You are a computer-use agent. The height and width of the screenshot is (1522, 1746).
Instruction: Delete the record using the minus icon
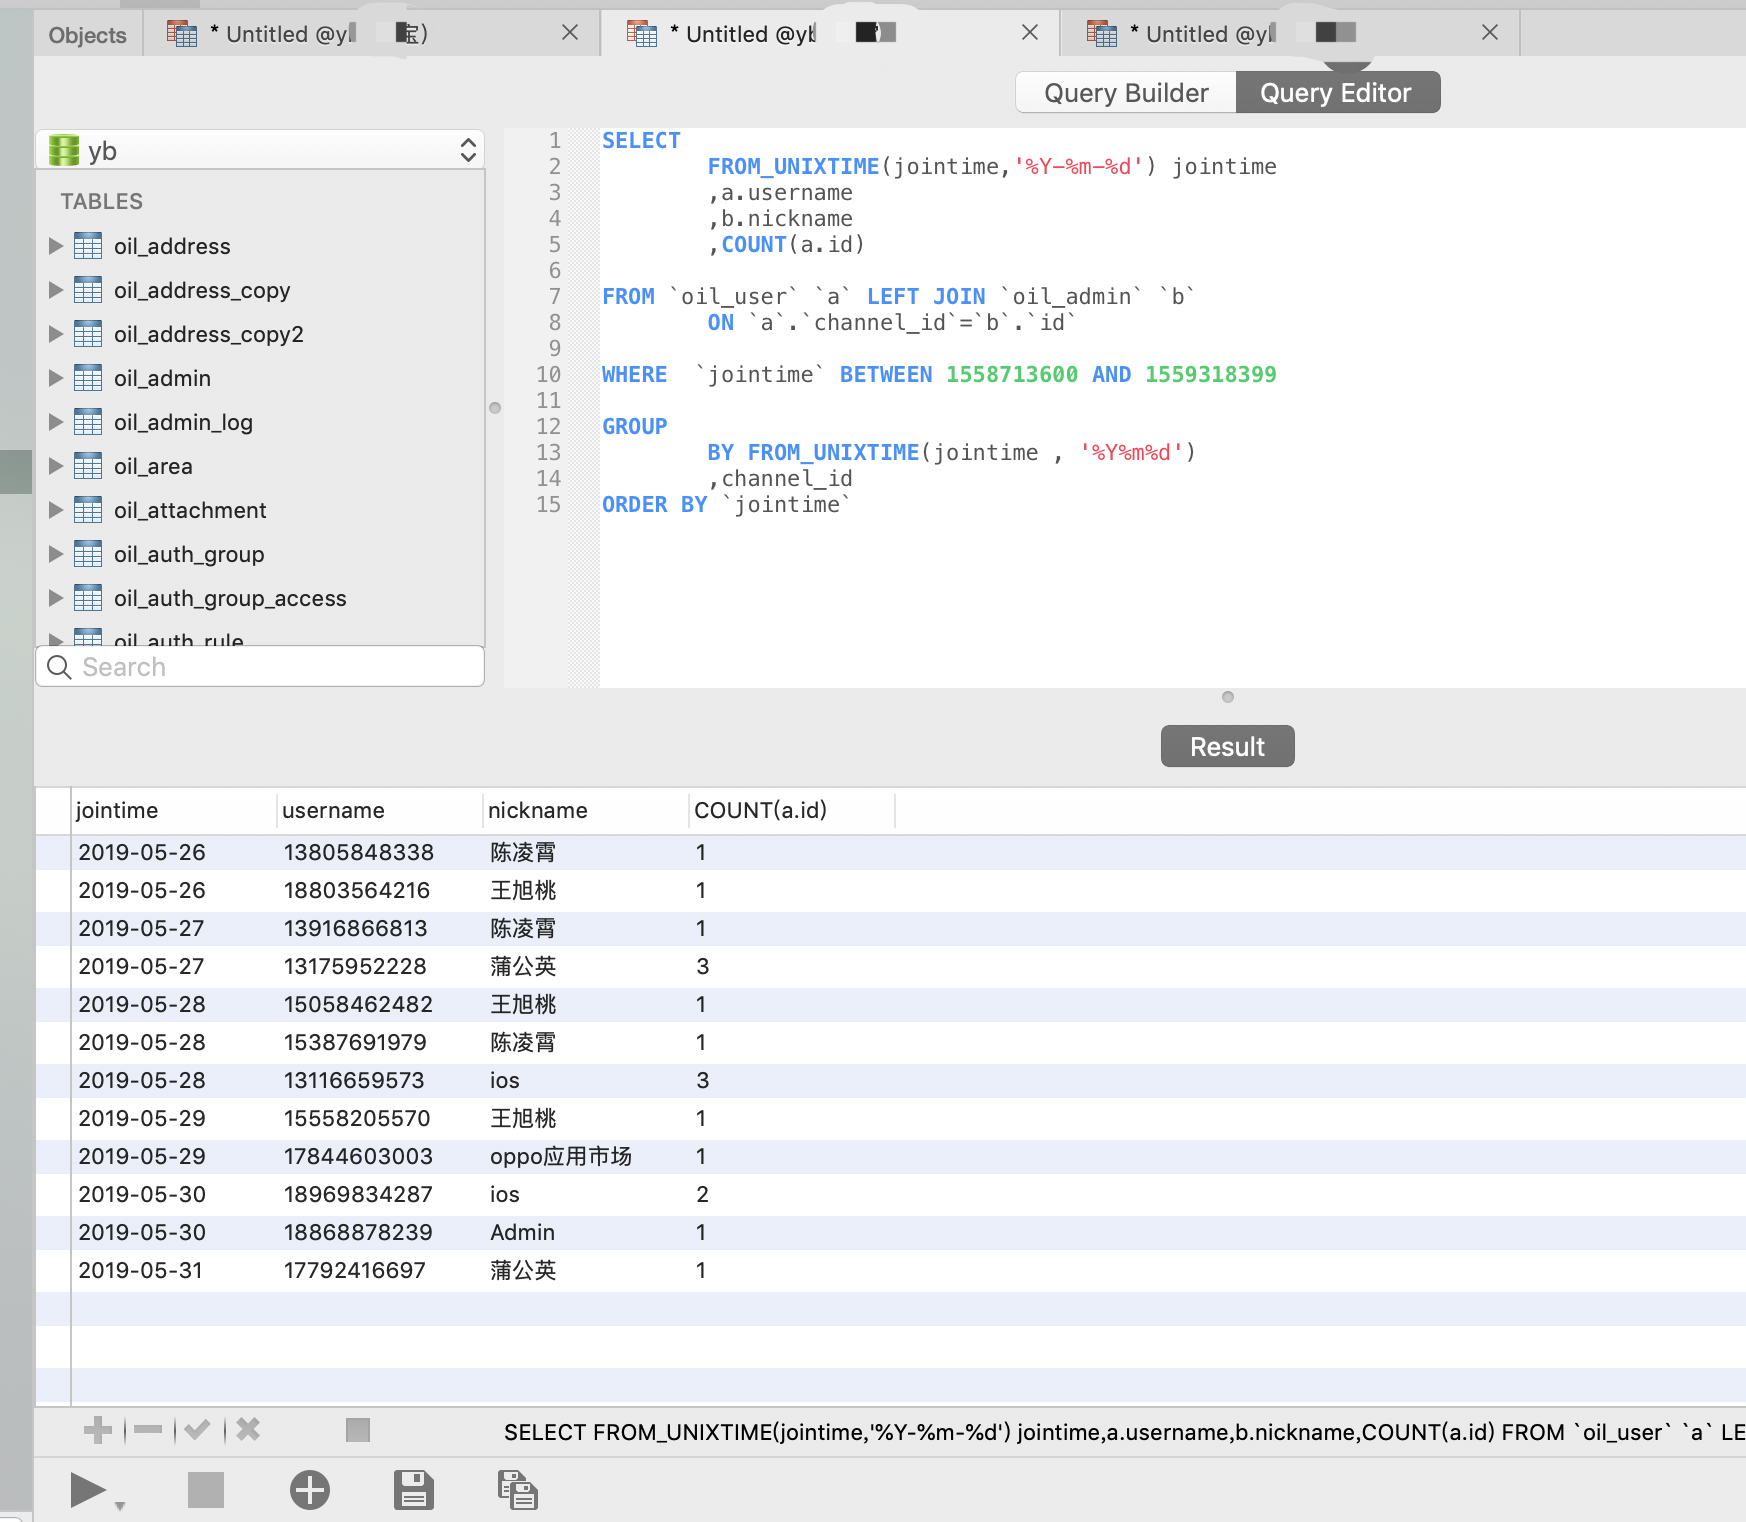[148, 1430]
